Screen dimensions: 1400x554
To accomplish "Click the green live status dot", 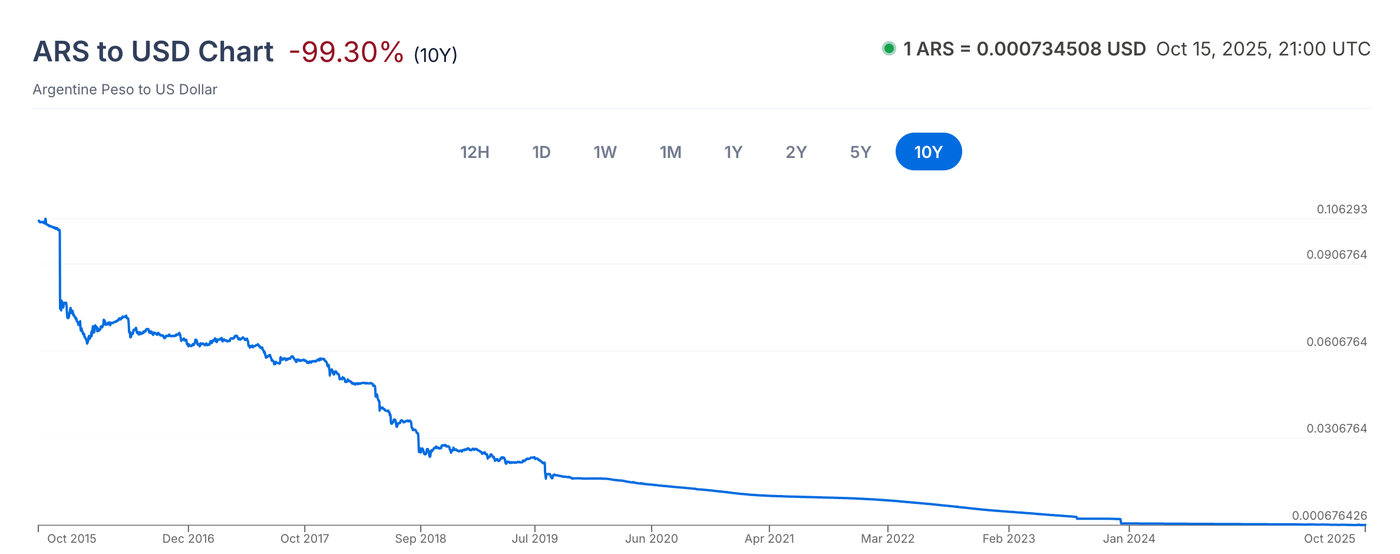I will 888,48.
